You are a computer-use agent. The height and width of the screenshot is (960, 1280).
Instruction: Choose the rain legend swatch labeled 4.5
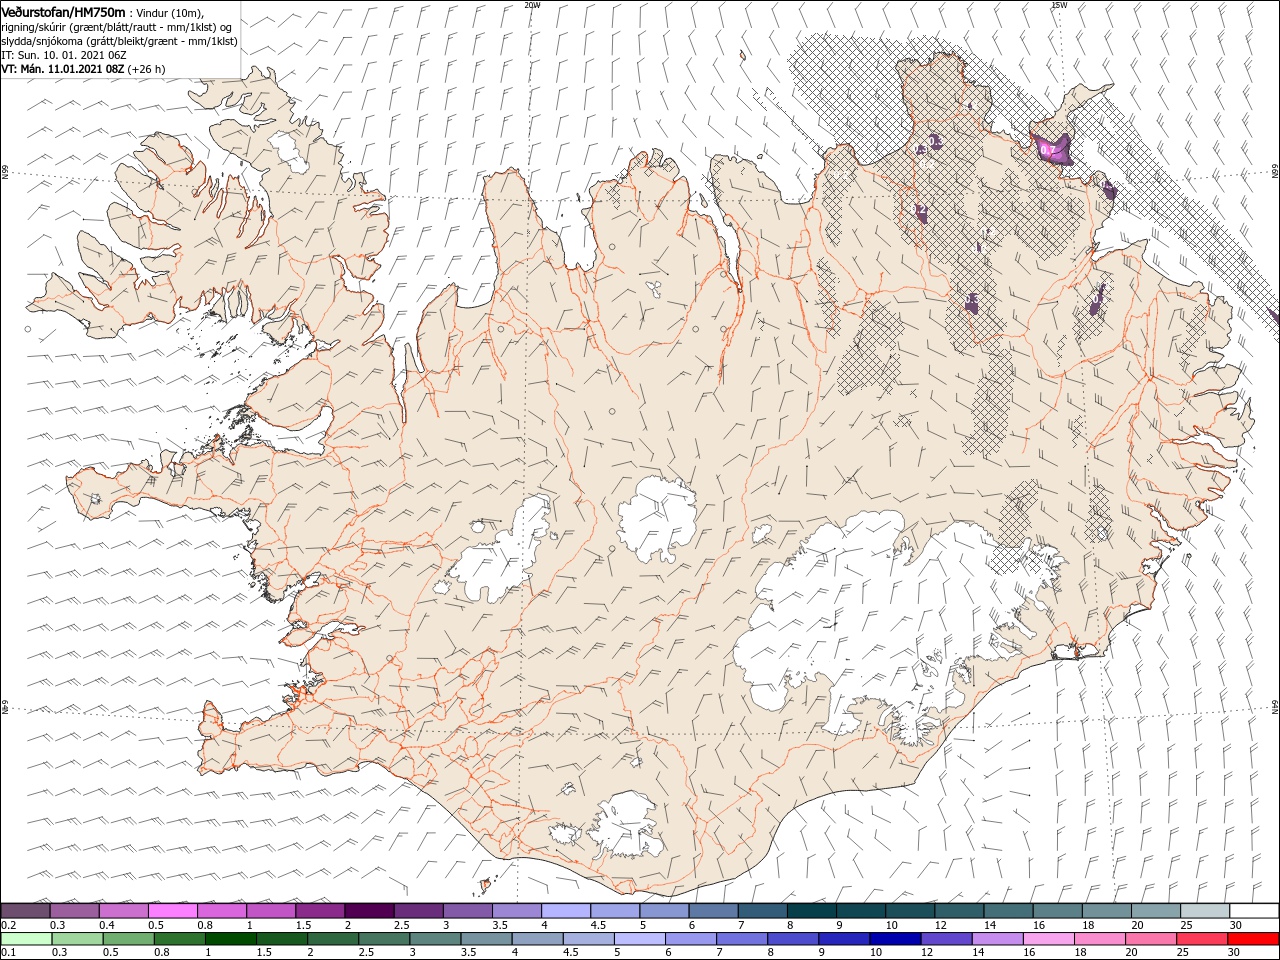point(588,939)
